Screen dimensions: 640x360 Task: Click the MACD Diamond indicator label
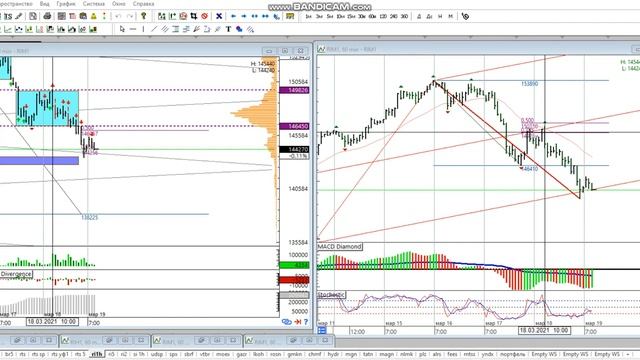340,247
